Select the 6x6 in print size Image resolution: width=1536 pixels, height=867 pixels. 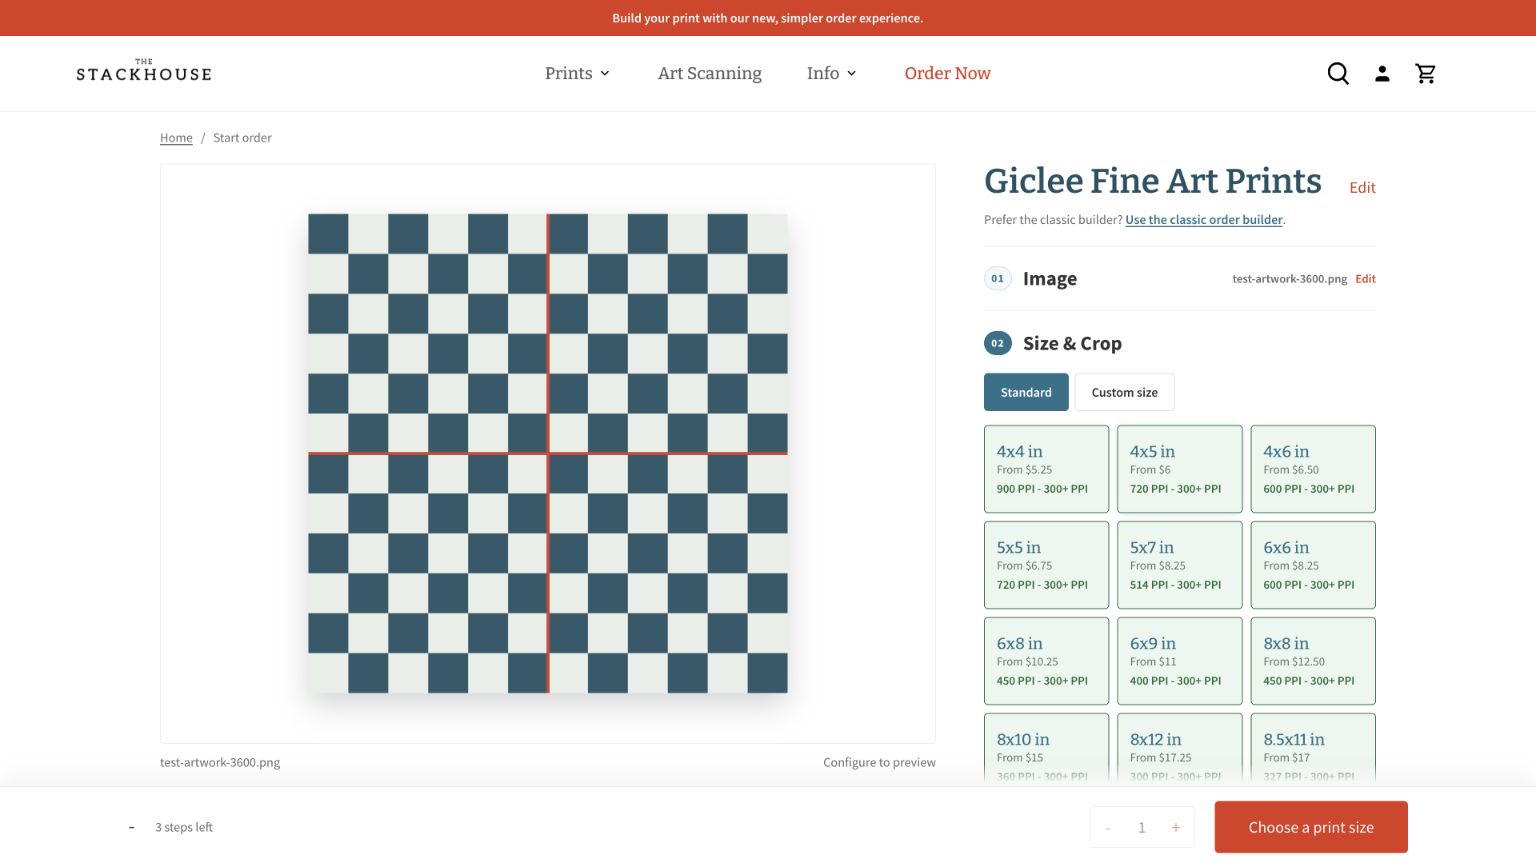(x=1313, y=565)
